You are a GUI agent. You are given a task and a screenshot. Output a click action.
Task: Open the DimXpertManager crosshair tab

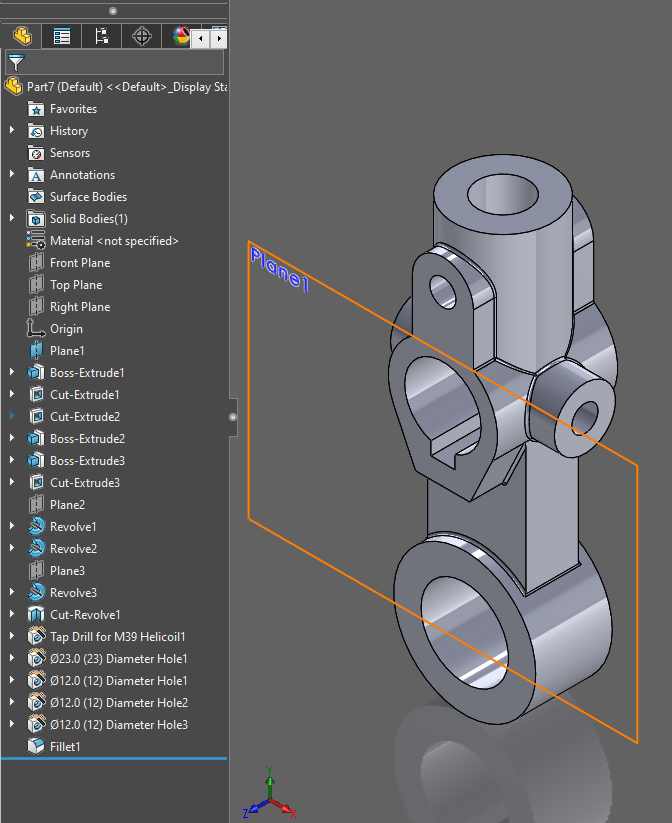coord(142,37)
